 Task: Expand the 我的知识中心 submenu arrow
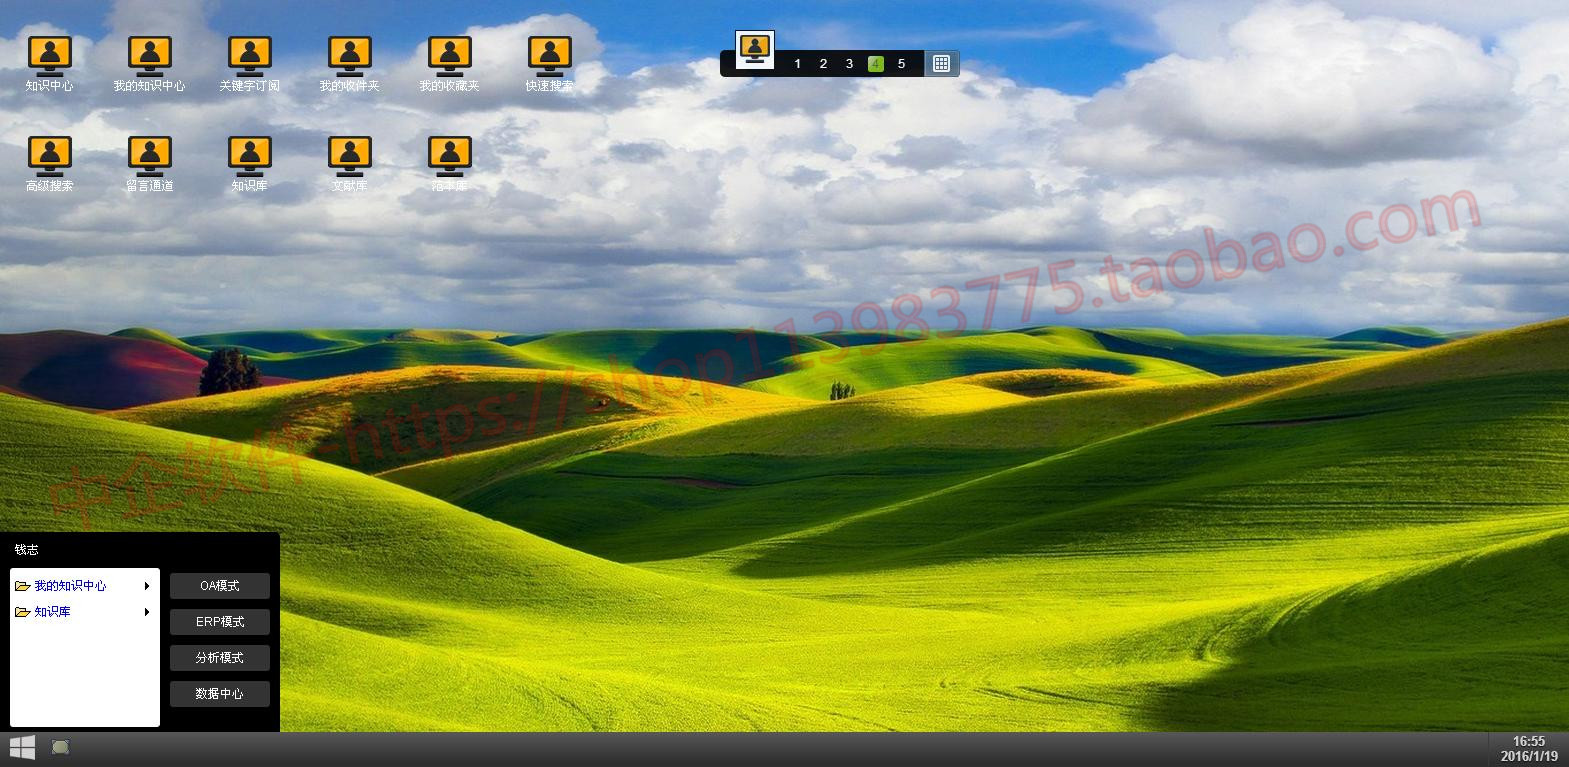[147, 586]
